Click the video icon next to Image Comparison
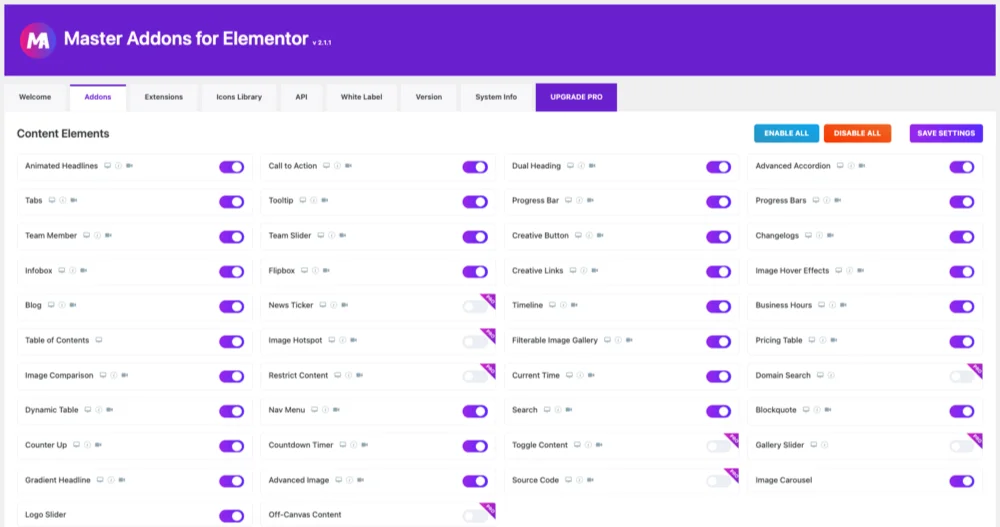 coord(125,375)
